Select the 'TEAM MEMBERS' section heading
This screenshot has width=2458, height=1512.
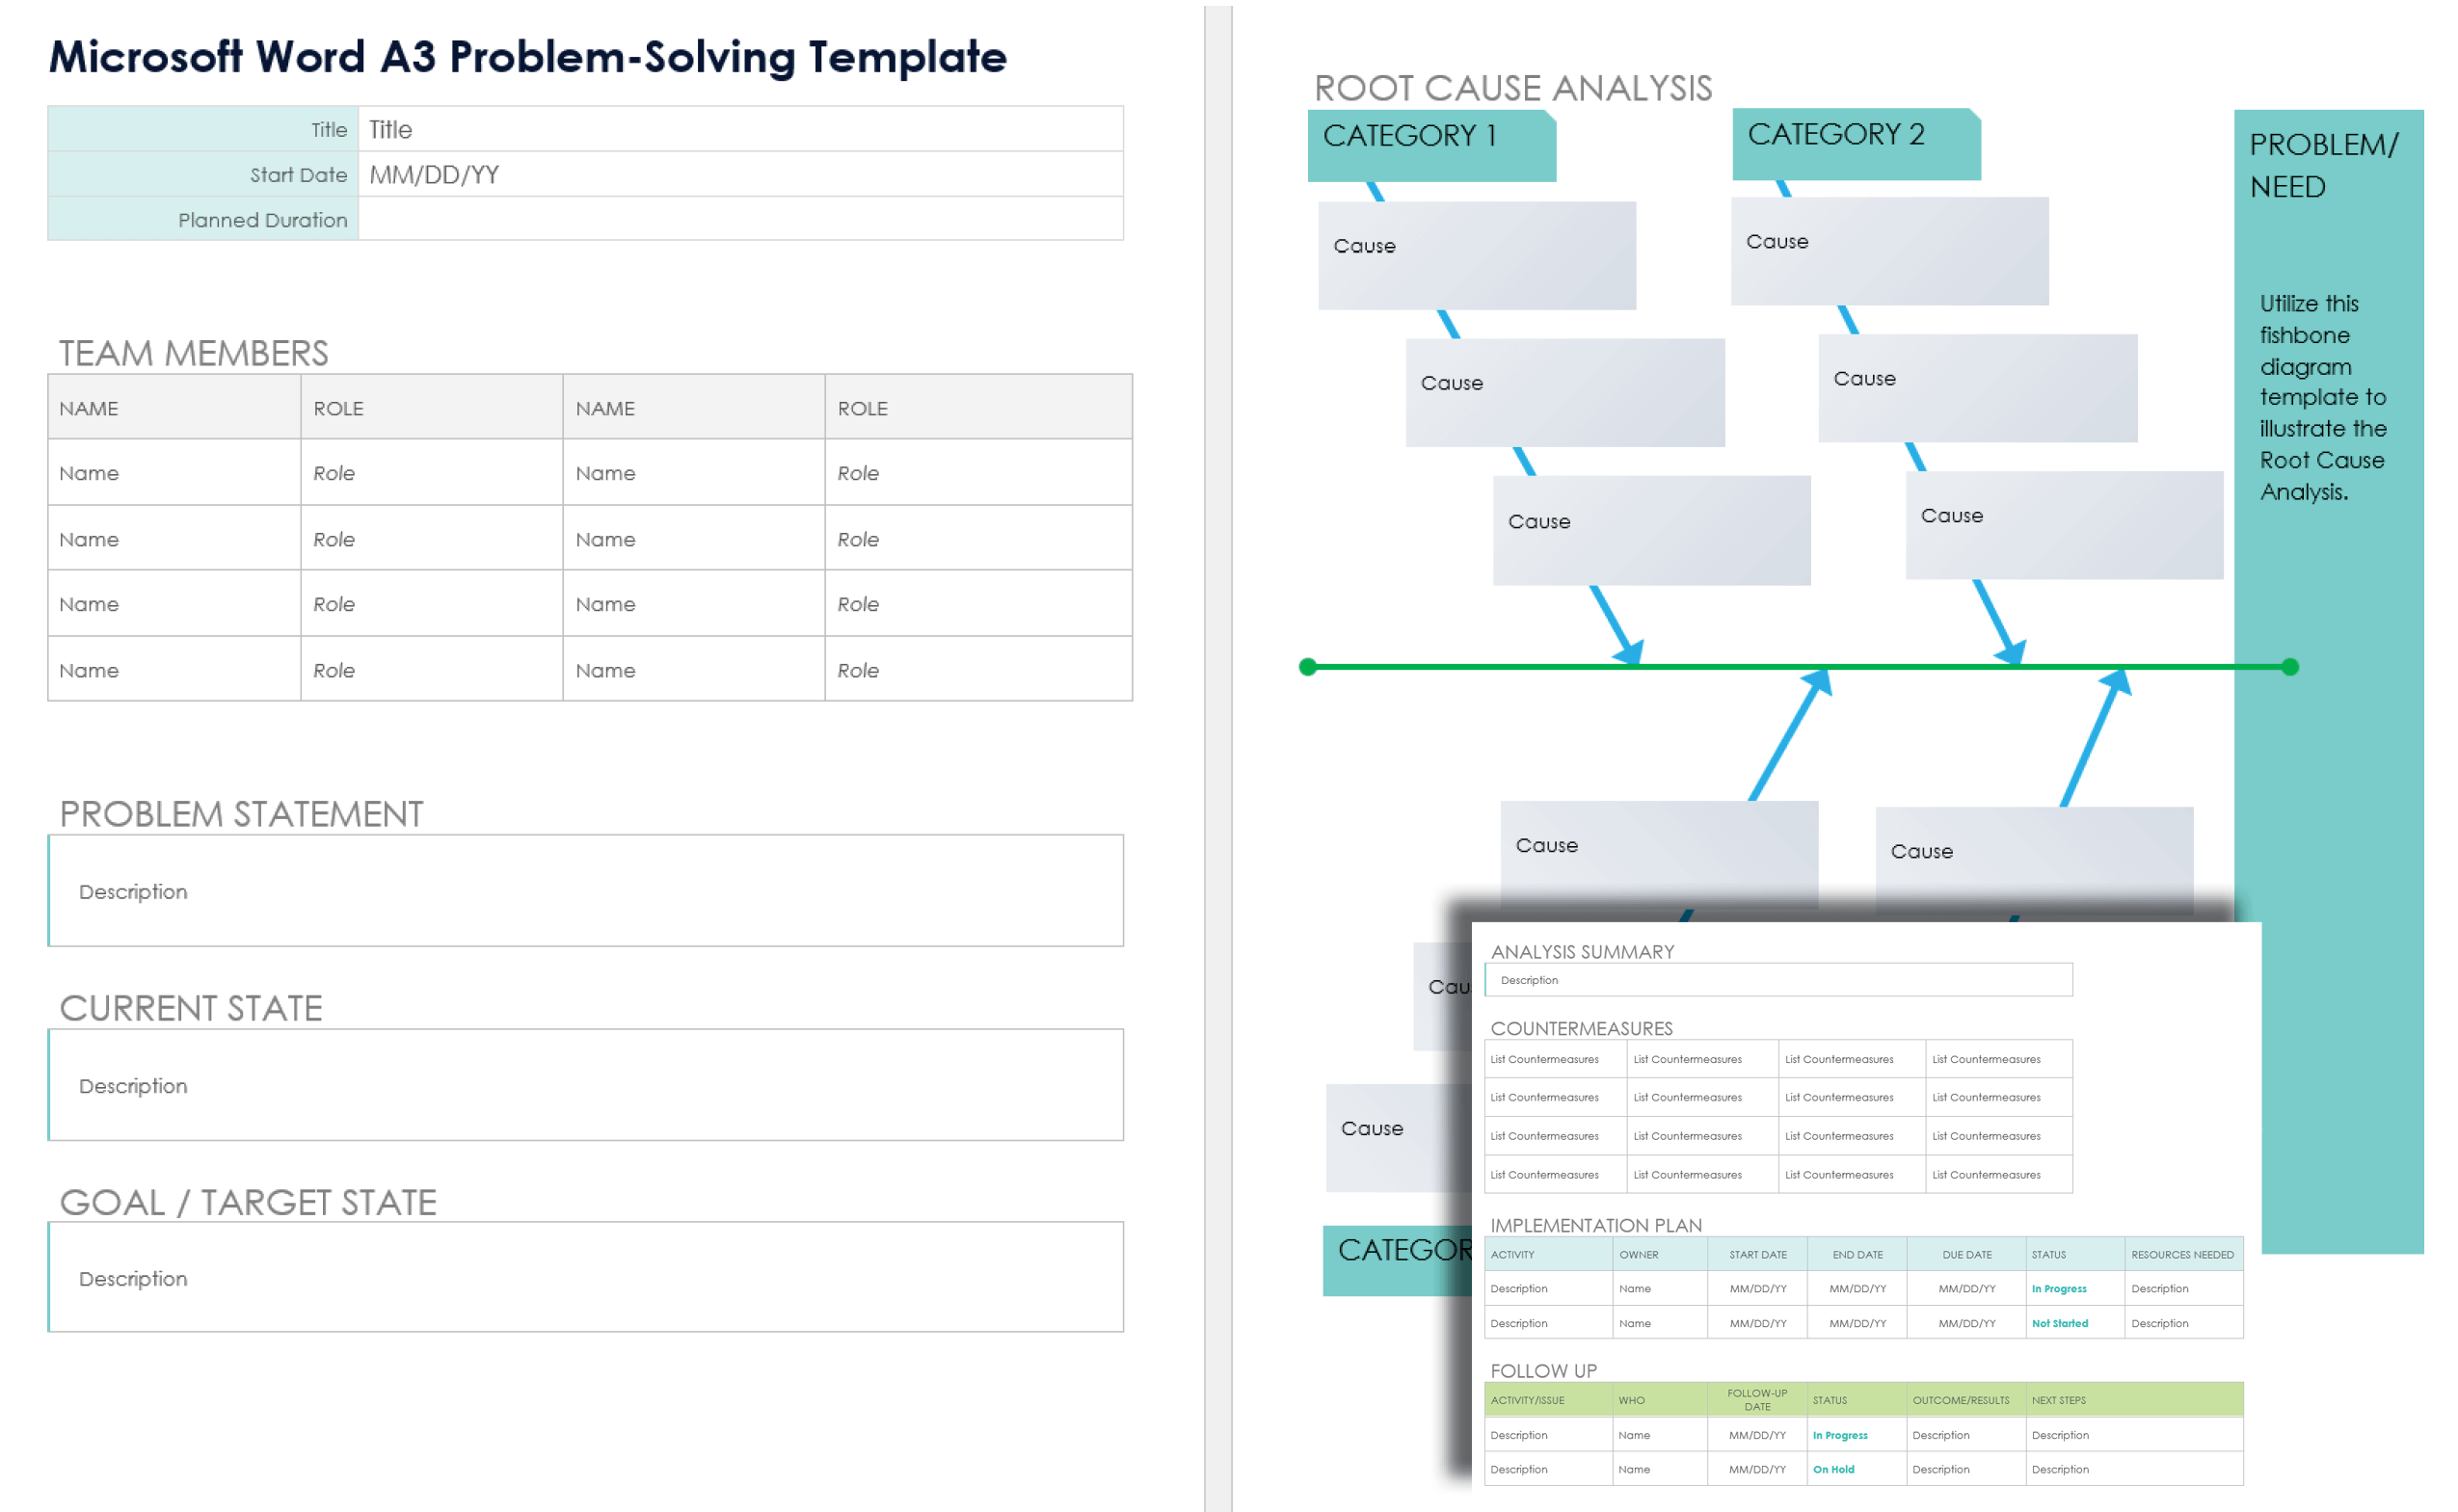tap(194, 353)
